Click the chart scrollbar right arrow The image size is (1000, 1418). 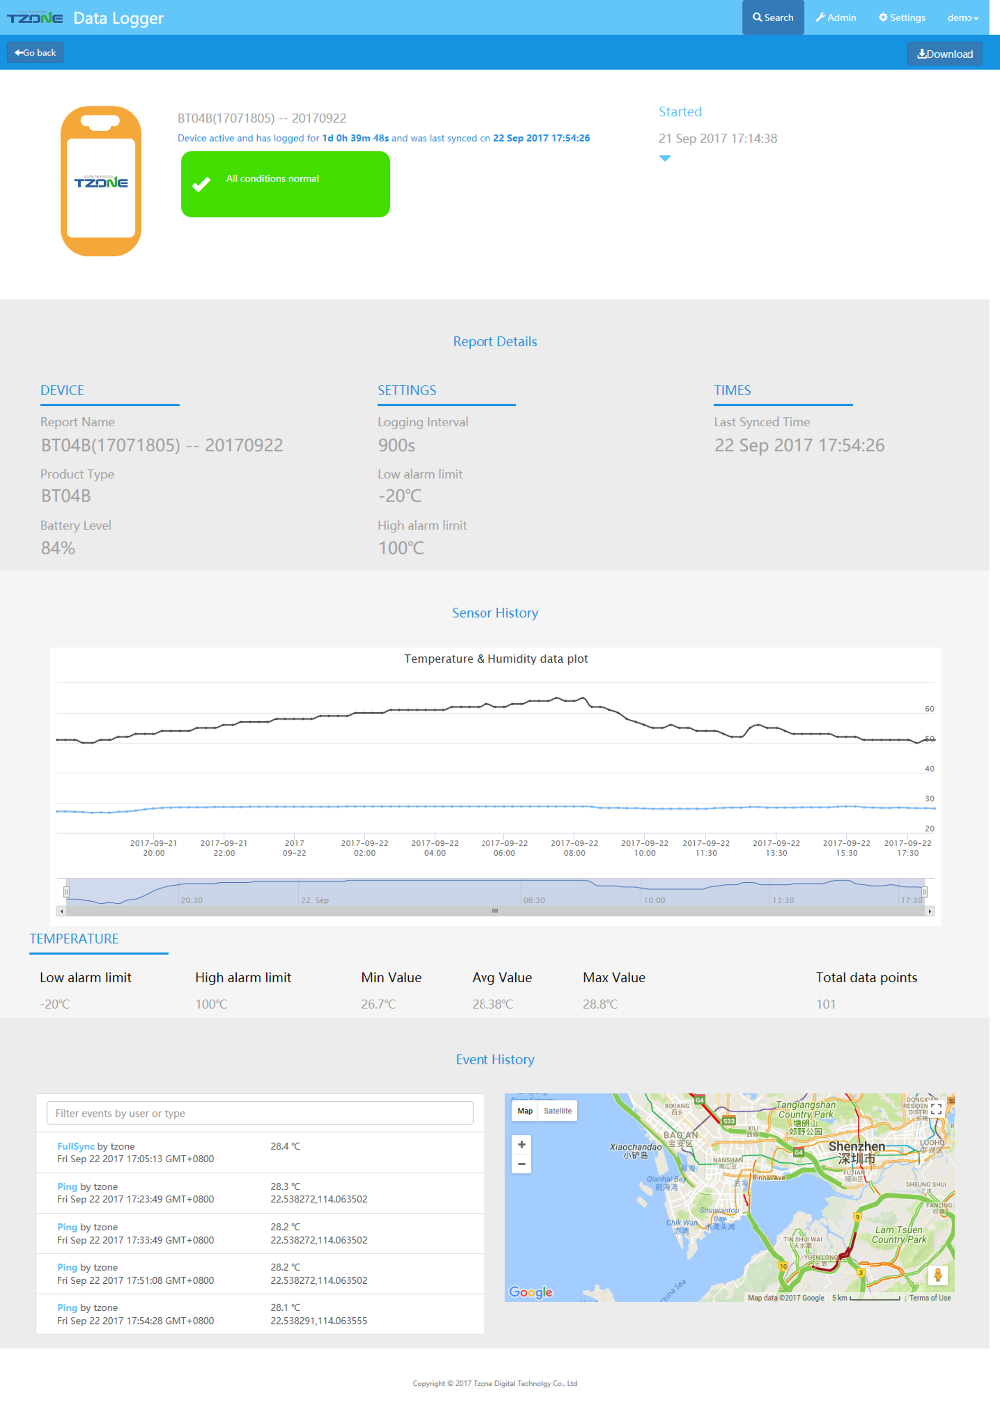[x=930, y=911]
